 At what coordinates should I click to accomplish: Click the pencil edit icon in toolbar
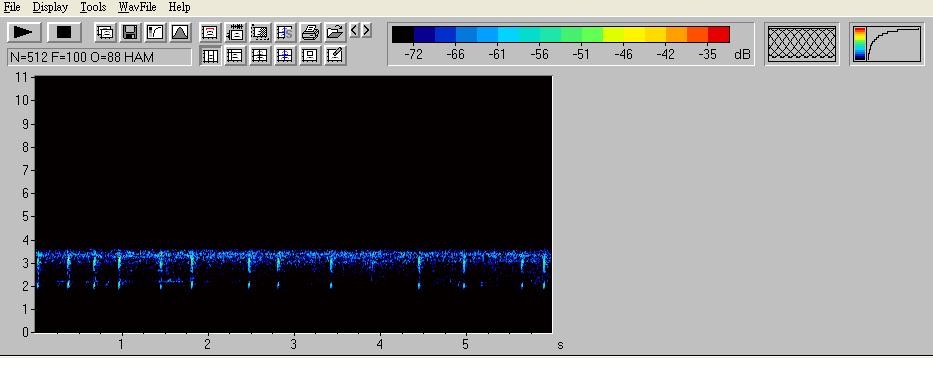[335, 56]
